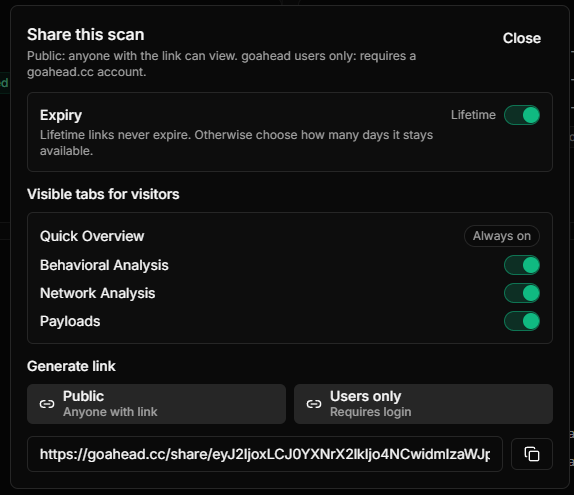This screenshot has height=495, width=574.
Task: Click the Quick Overview label
Action: point(92,236)
